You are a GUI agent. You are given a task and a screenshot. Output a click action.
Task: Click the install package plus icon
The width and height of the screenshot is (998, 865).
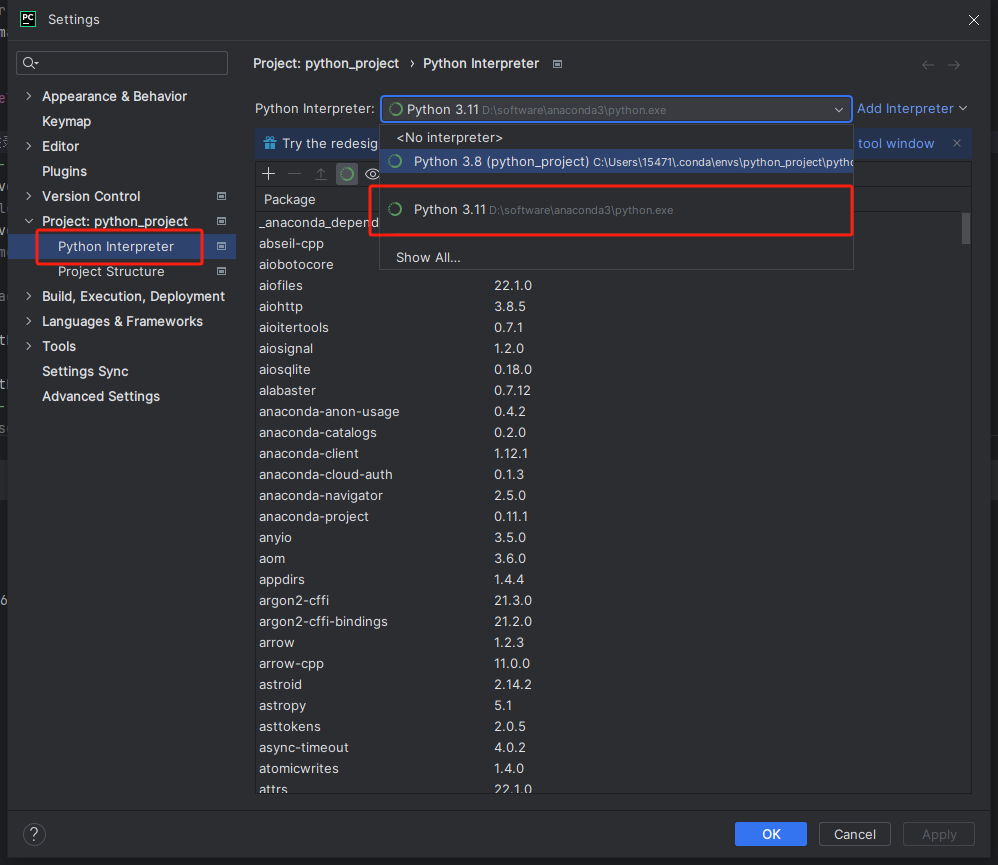[x=268, y=174]
